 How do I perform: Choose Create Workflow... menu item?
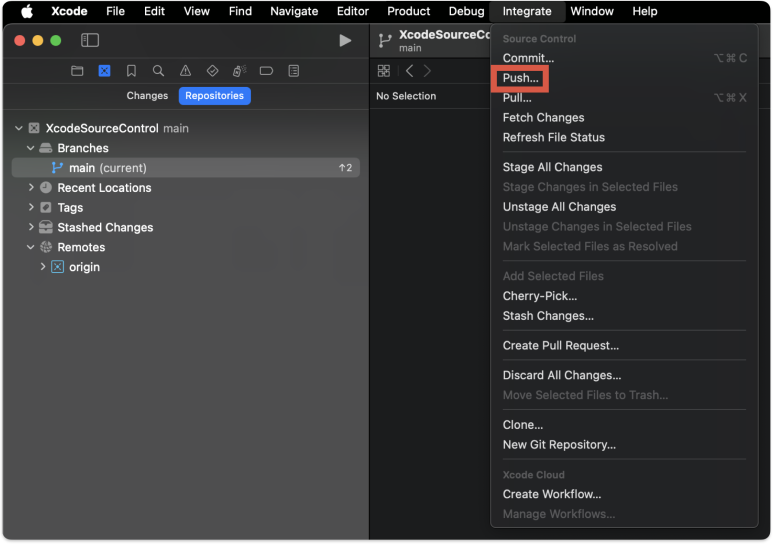(x=624, y=494)
